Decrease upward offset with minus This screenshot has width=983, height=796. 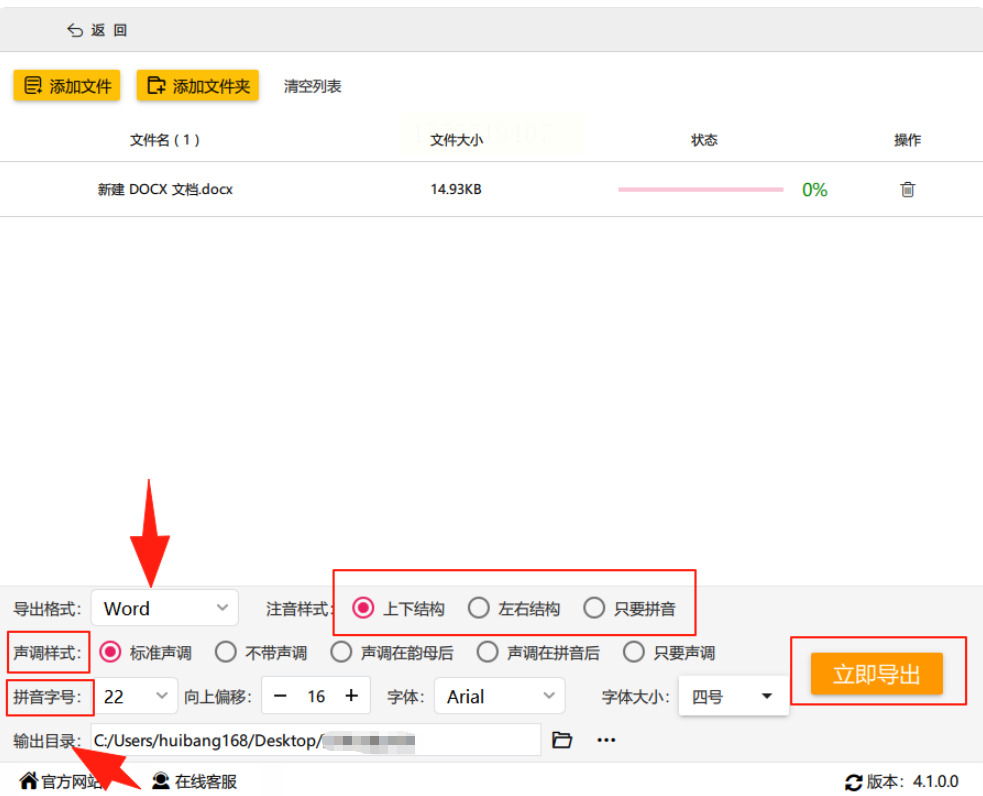tap(280, 696)
